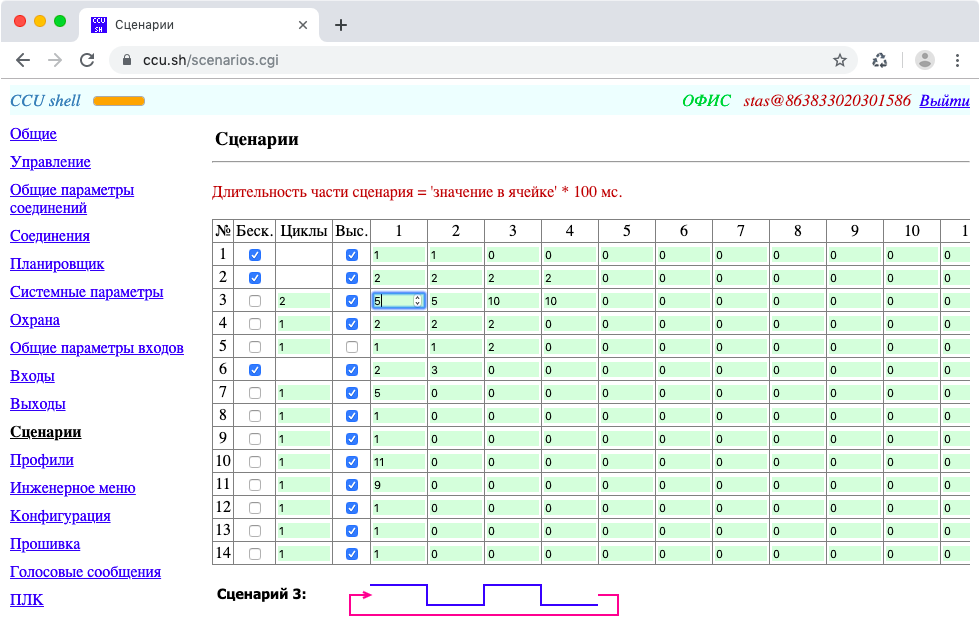Open the Chrome three-dot menu
The image size is (979, 621).
tap(957, 60)
